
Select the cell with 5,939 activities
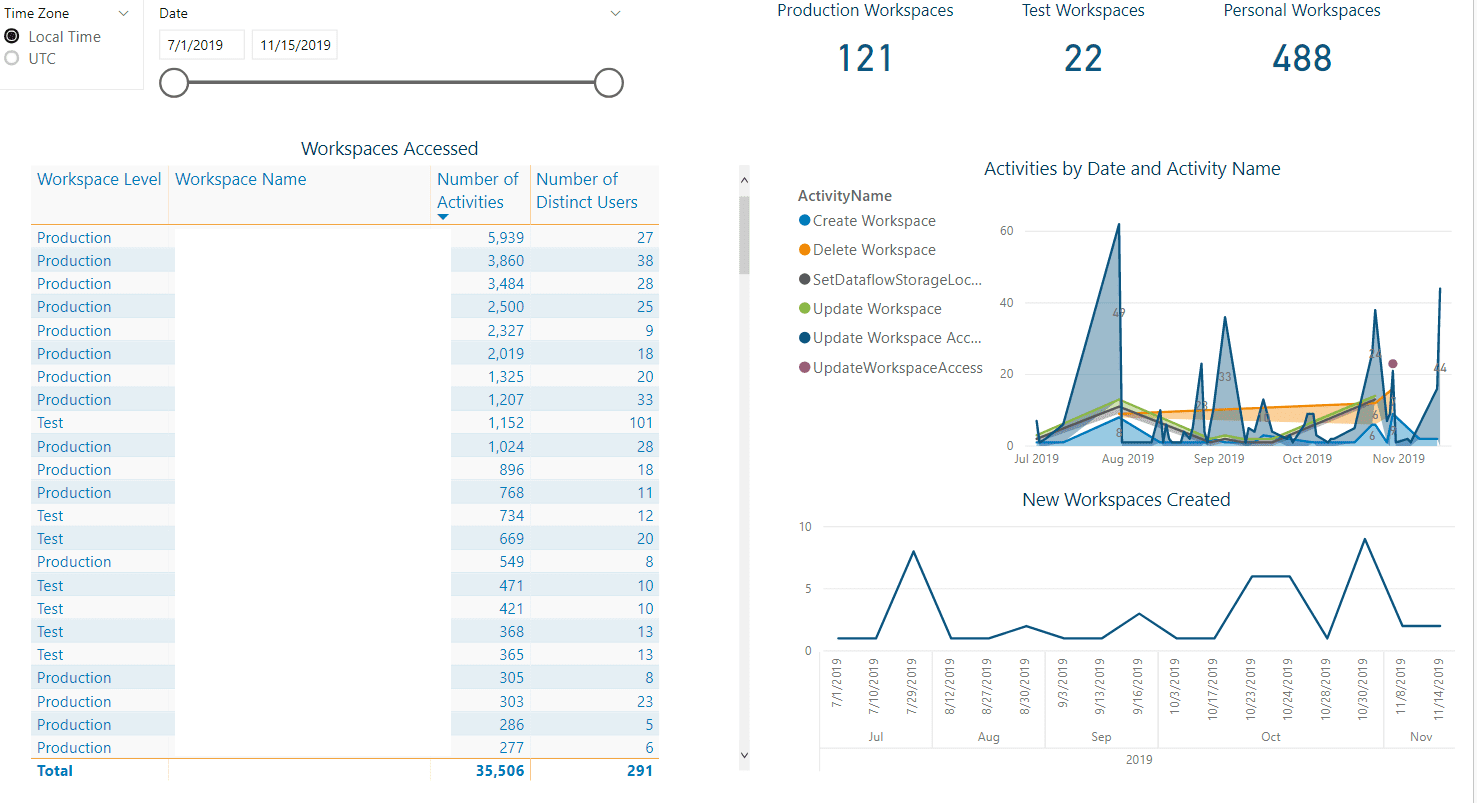coord(505,238)
